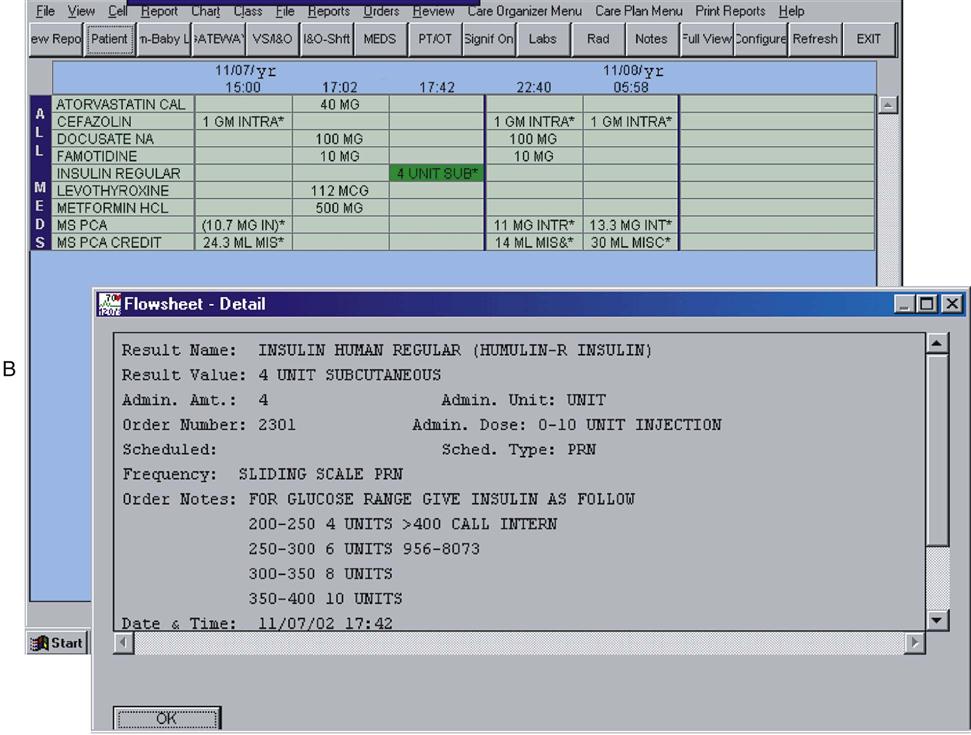Screen dimensions: 971x735
Task: Open the Print Reports menu
Action: (730, 11)
